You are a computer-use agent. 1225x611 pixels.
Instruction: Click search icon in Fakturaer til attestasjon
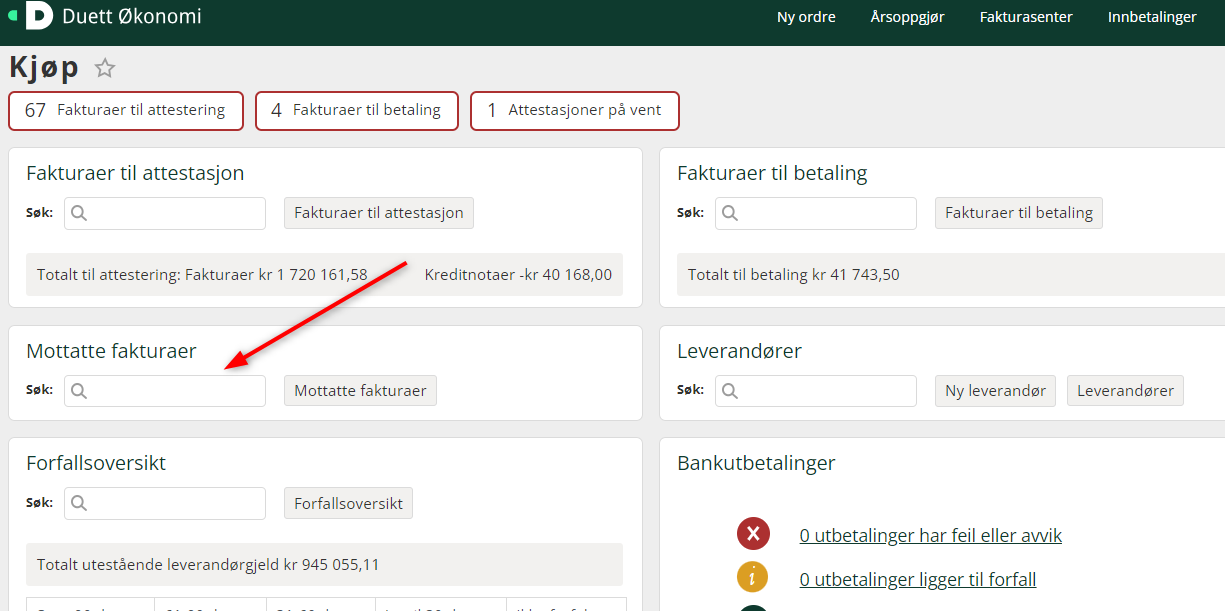click(79, 213)
